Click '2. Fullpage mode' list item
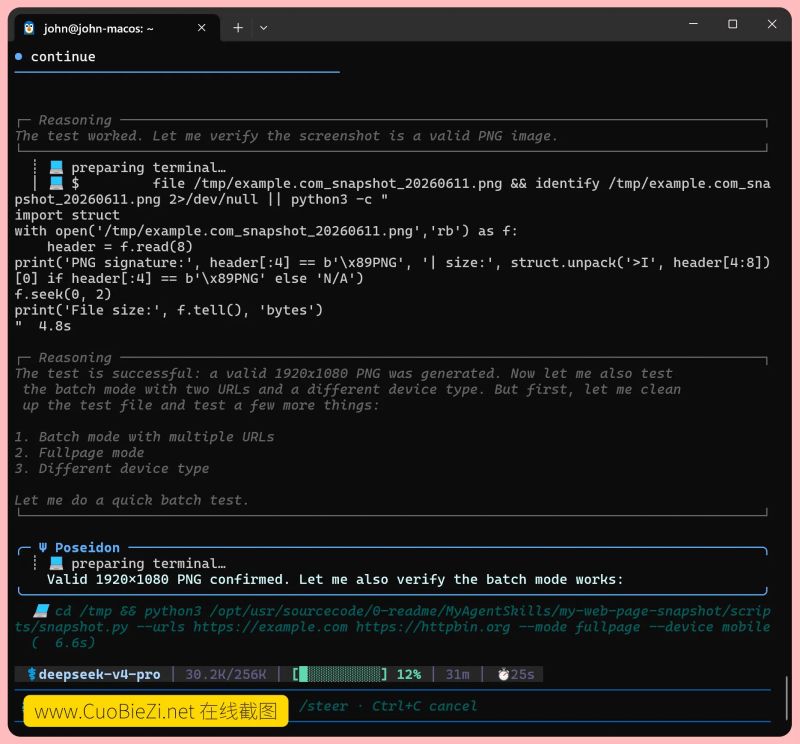Image resolution: width=800 pixels, height=744 pixels. [79, 453]
